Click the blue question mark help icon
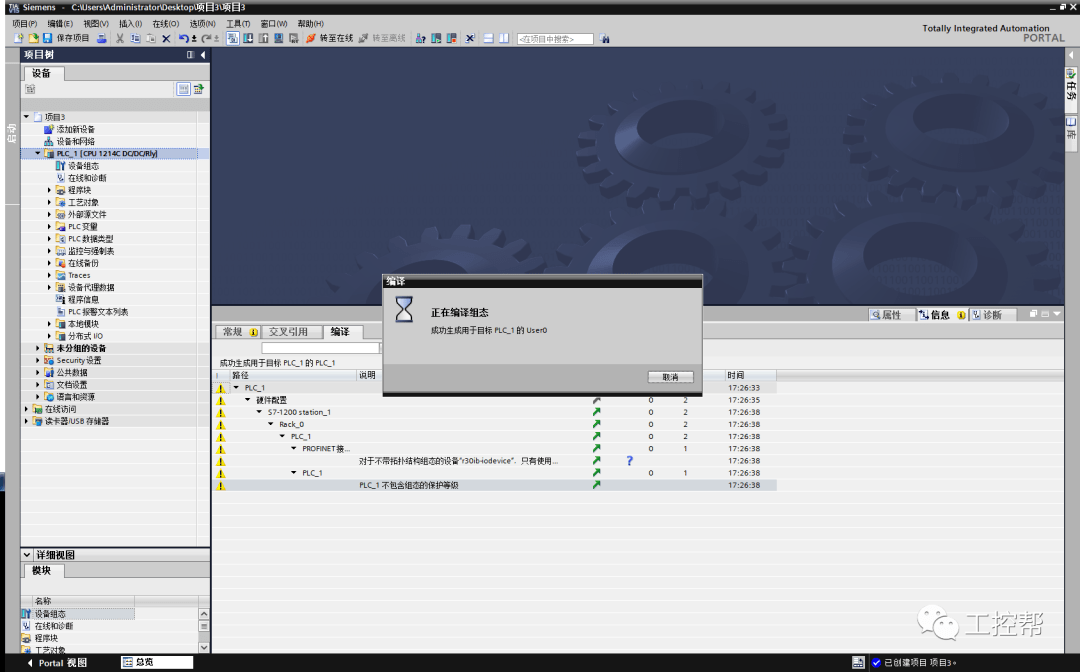 click(629, 461)
